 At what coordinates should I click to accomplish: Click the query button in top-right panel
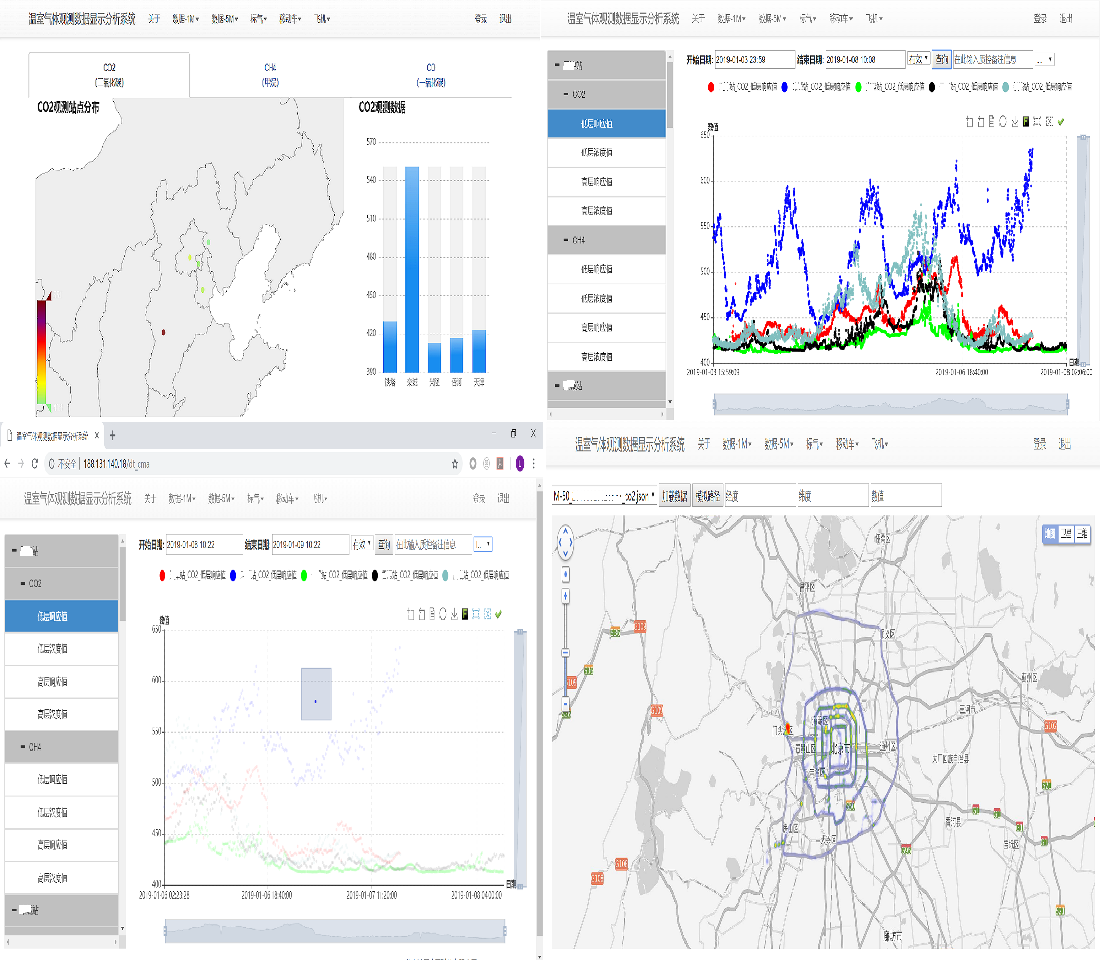(x=941, y=60)
